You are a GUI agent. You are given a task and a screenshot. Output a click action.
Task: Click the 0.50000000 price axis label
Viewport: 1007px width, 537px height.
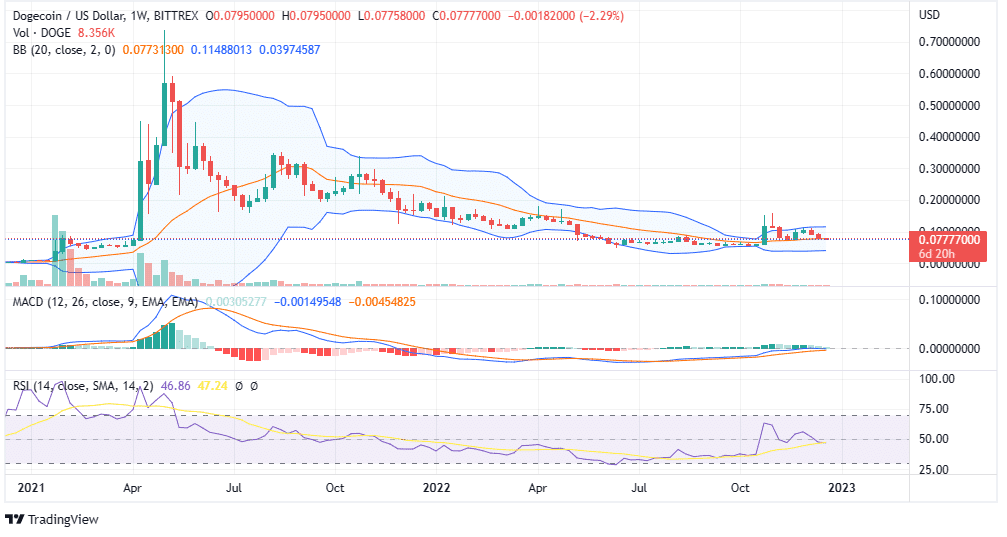[949, 105]
